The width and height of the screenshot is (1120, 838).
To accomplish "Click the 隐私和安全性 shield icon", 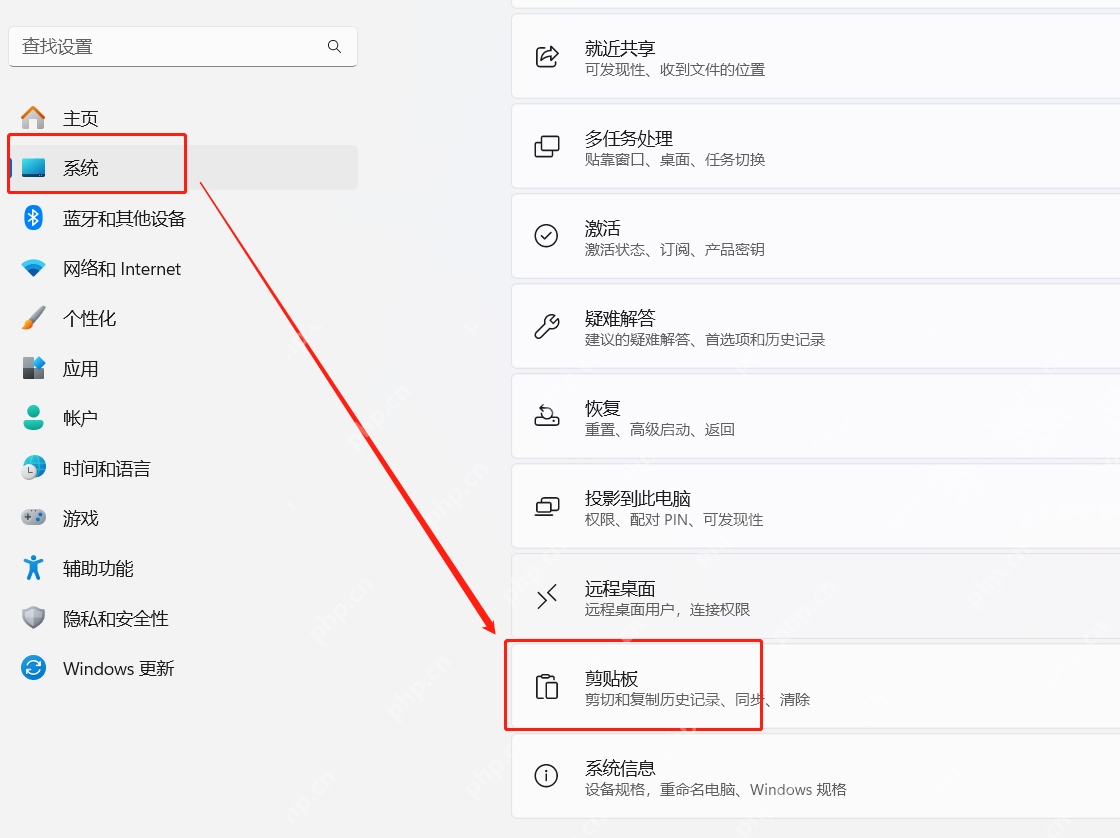I will [33, 618].
